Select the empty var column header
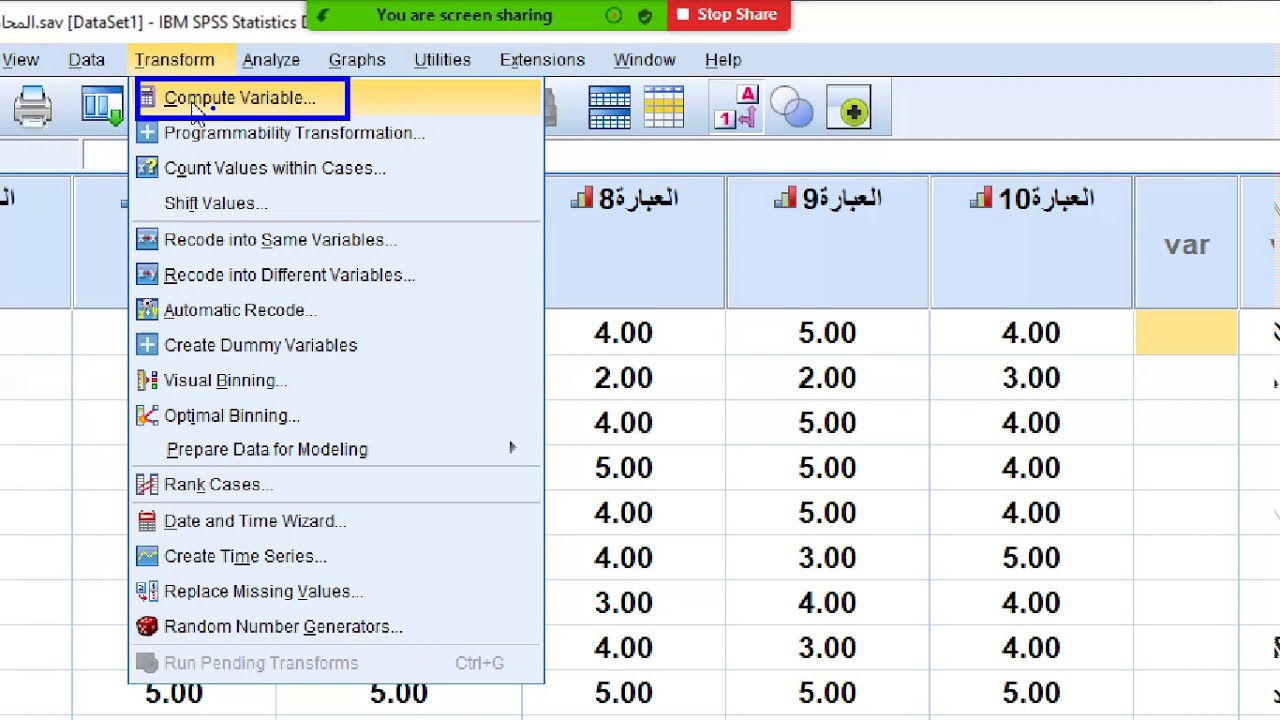Viewport: 1280px width, 720px height. (1187, 242)
